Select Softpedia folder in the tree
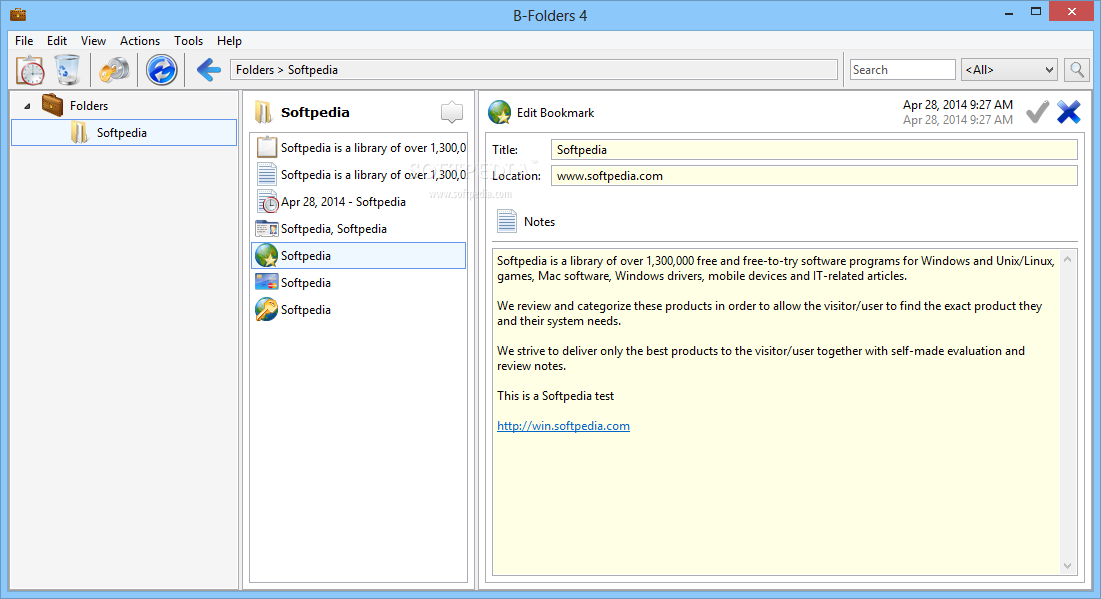This screenshot has height=599, width=1101. (x=124, y=133)
